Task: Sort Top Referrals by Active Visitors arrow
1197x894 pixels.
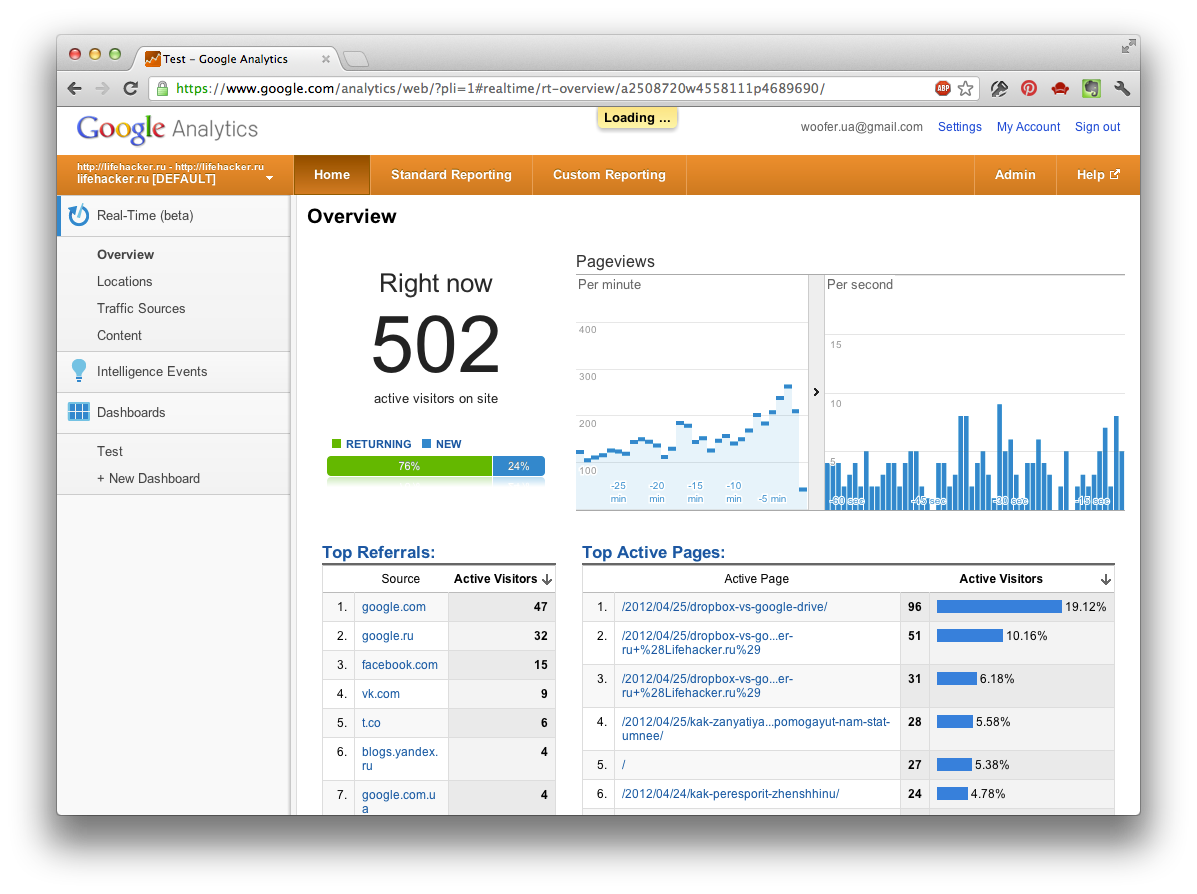Action: pos(547,579)
